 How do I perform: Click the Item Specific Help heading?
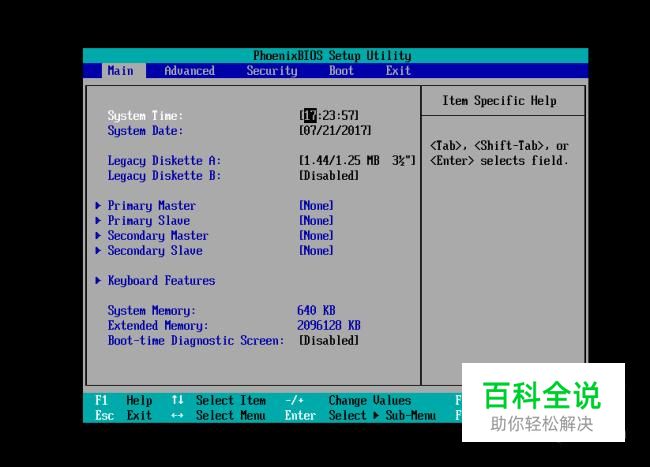[499, 101]
